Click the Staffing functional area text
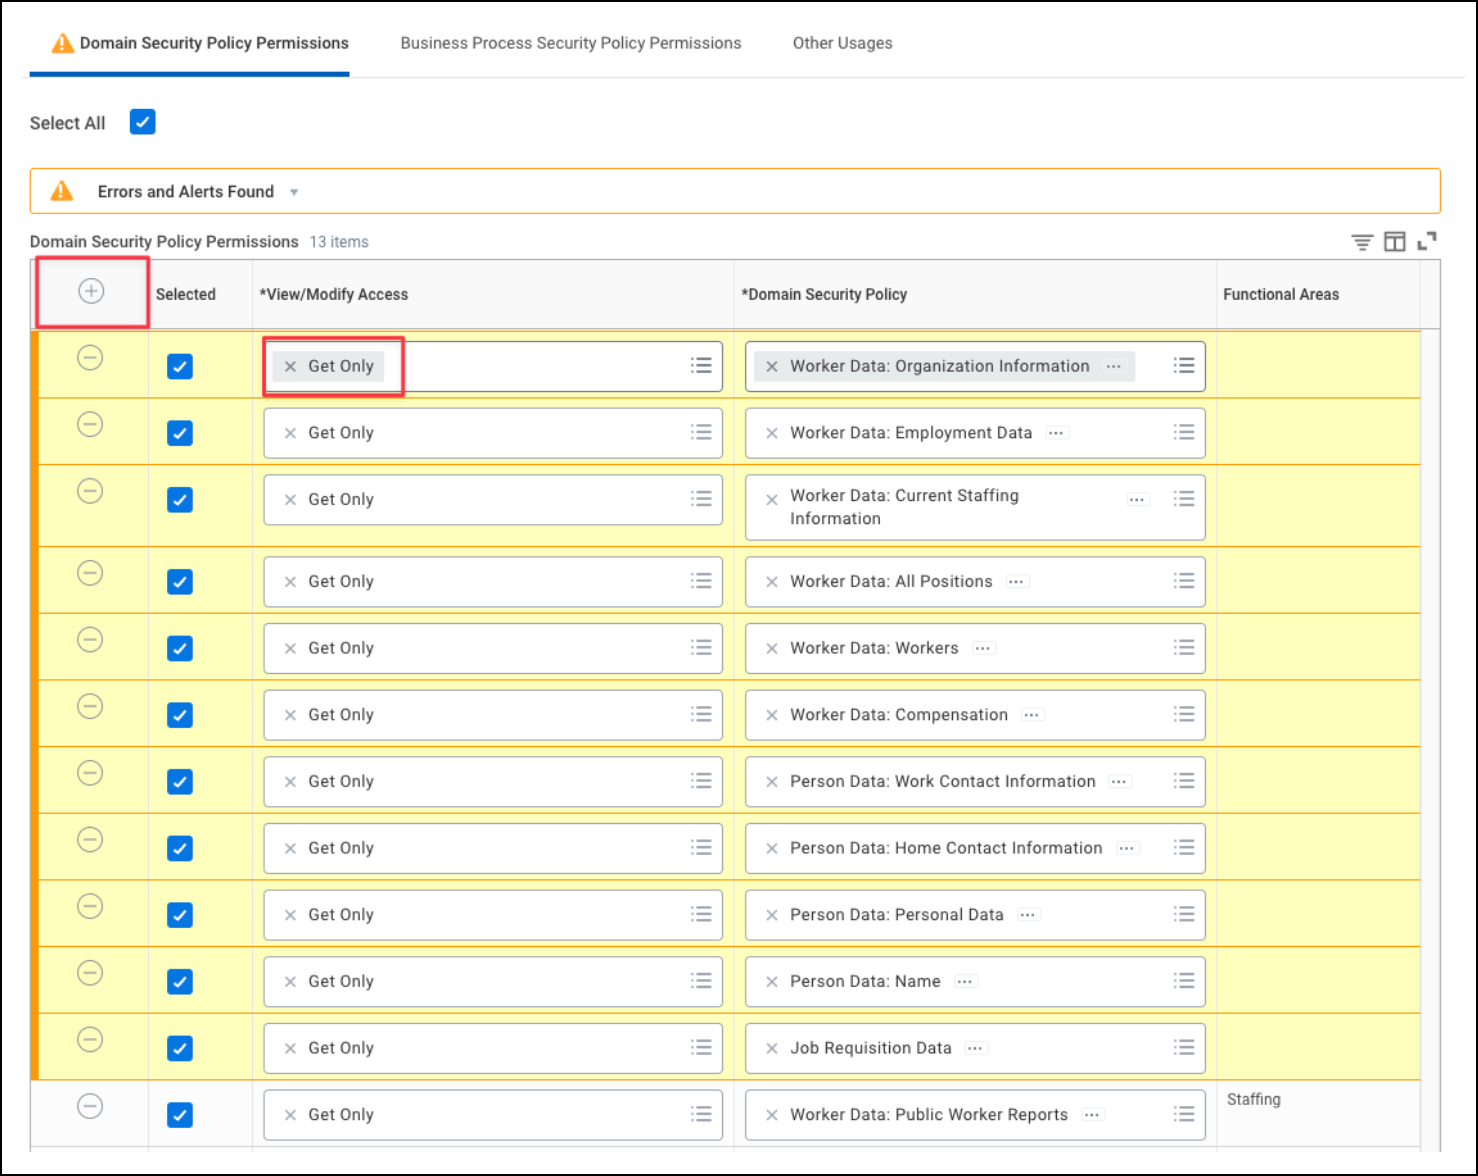The image size is (1478, 1176). 1254,1099
